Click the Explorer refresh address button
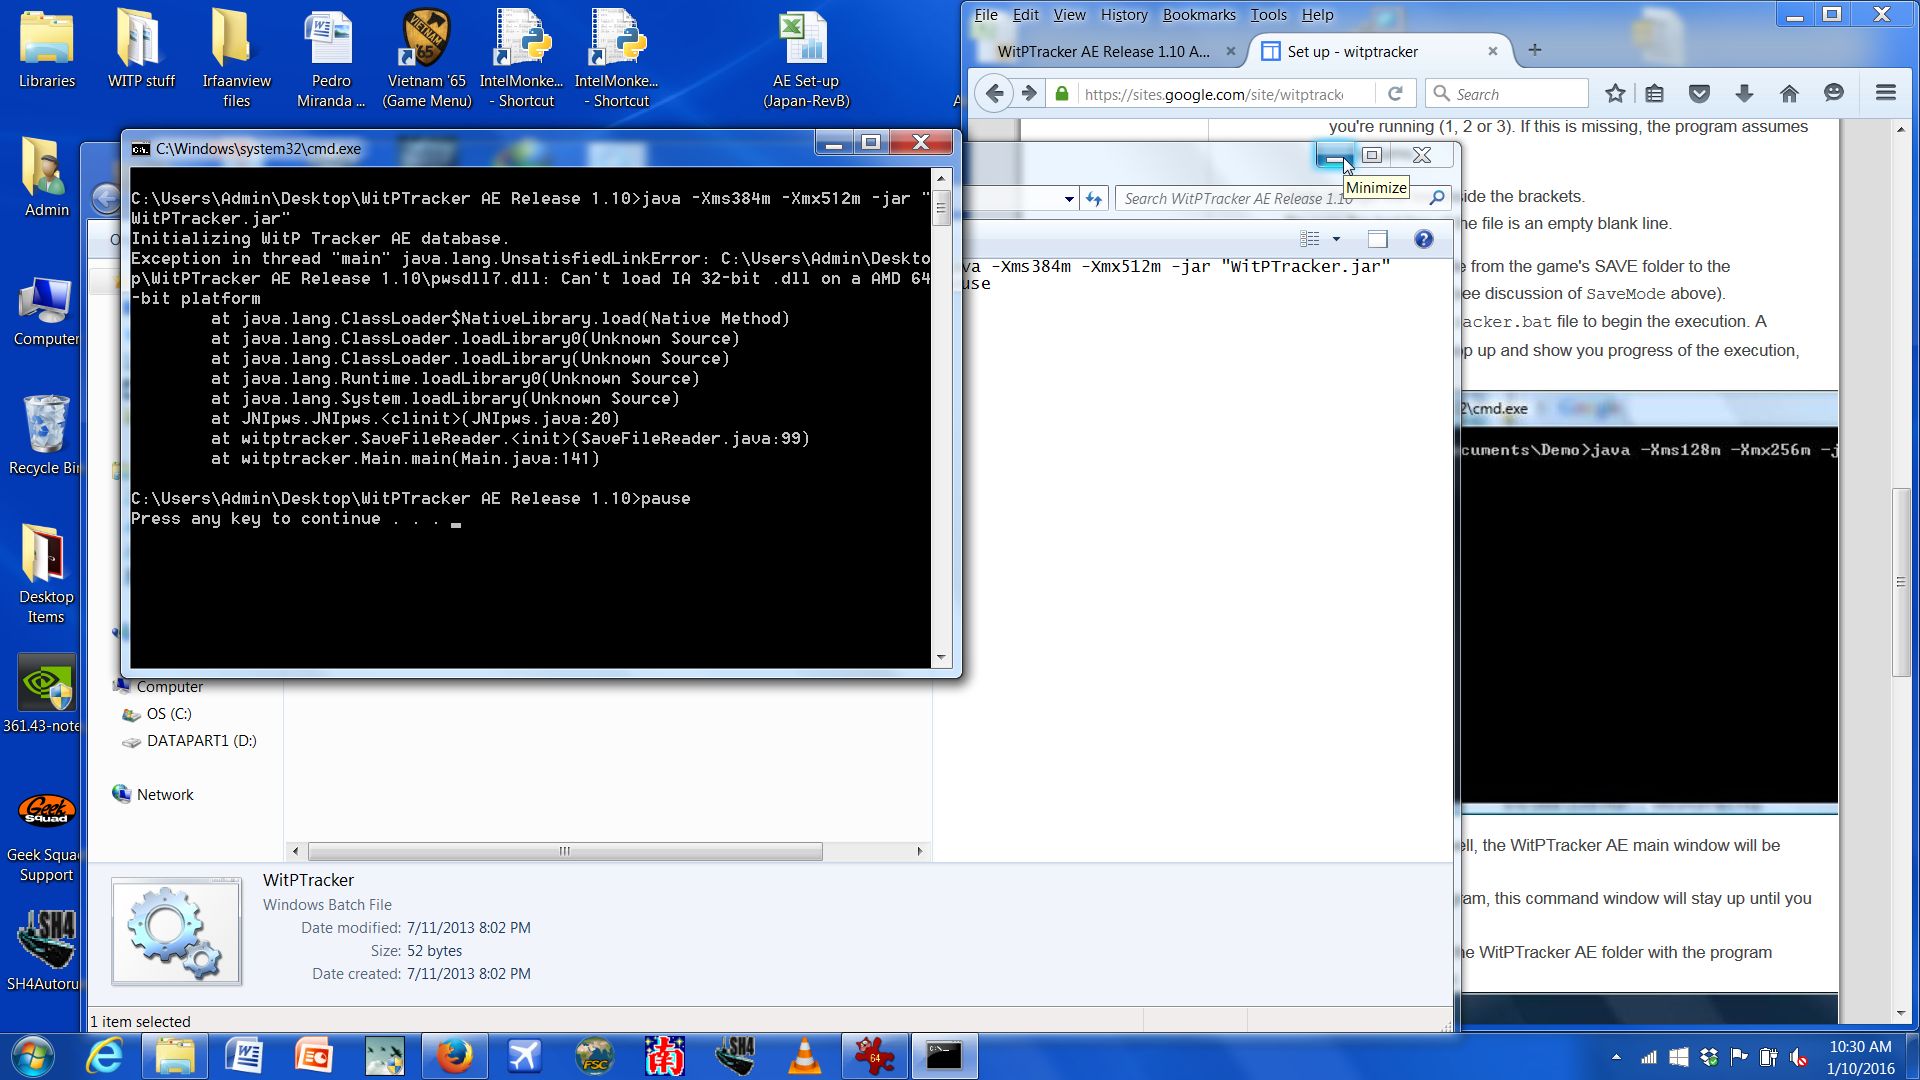This screenshot has height=1080, width=1920. (x=1094, y=199)
